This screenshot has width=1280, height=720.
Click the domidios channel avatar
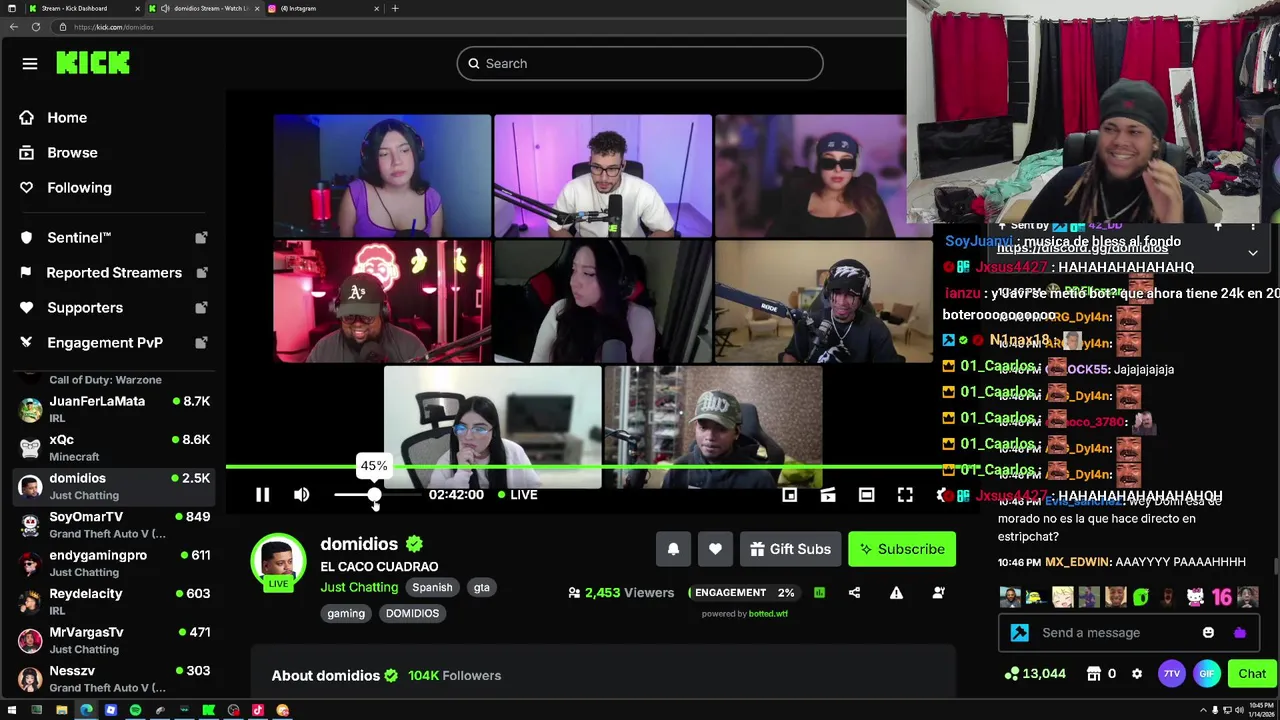[x=278, y=561]
